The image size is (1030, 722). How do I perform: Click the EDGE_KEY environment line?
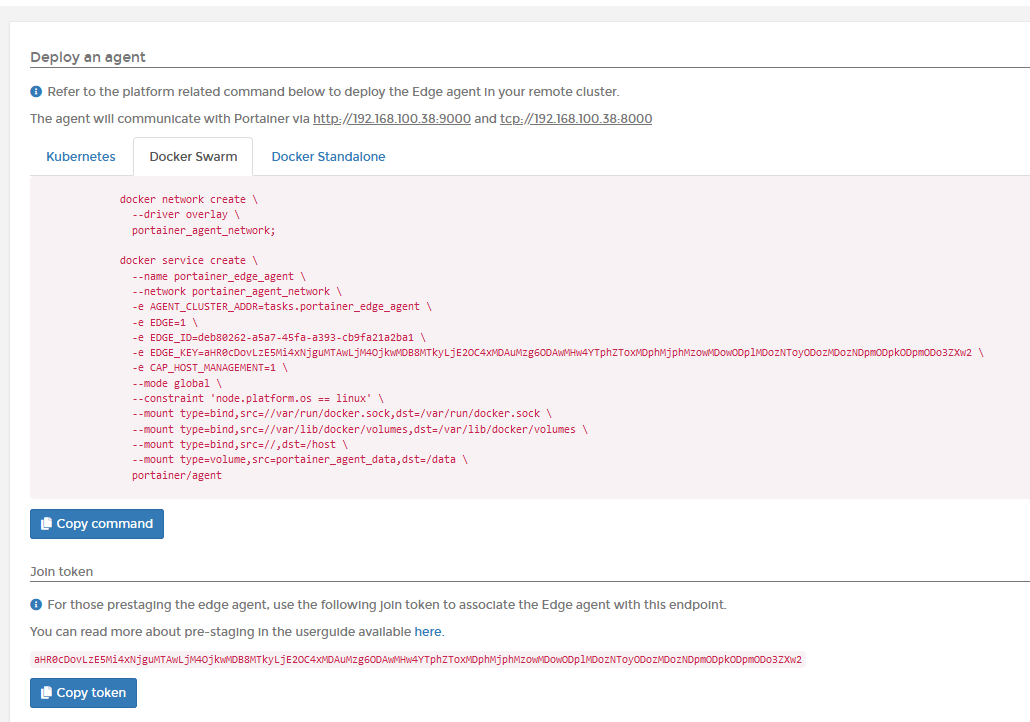pyautogui.click(x=558, y=352)
